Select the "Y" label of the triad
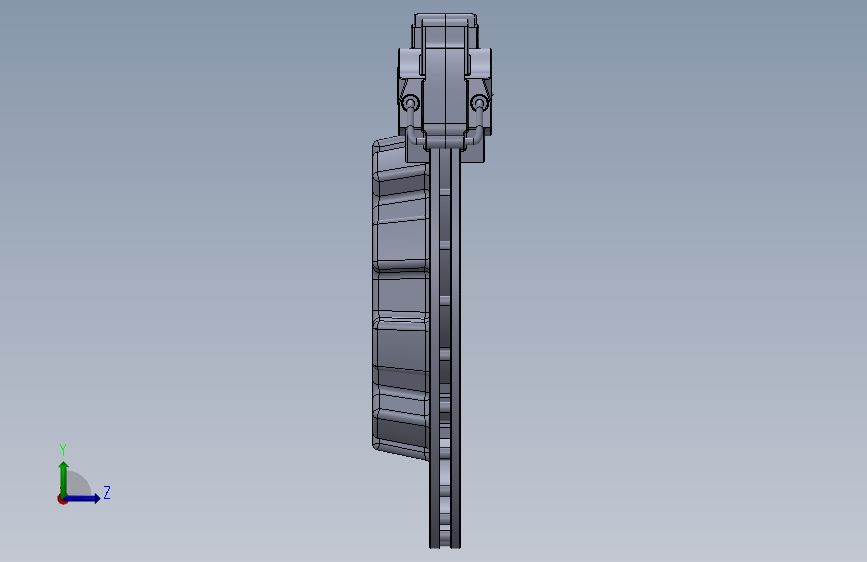Viewport: 867px width, 562px height. tap(63, 449)
